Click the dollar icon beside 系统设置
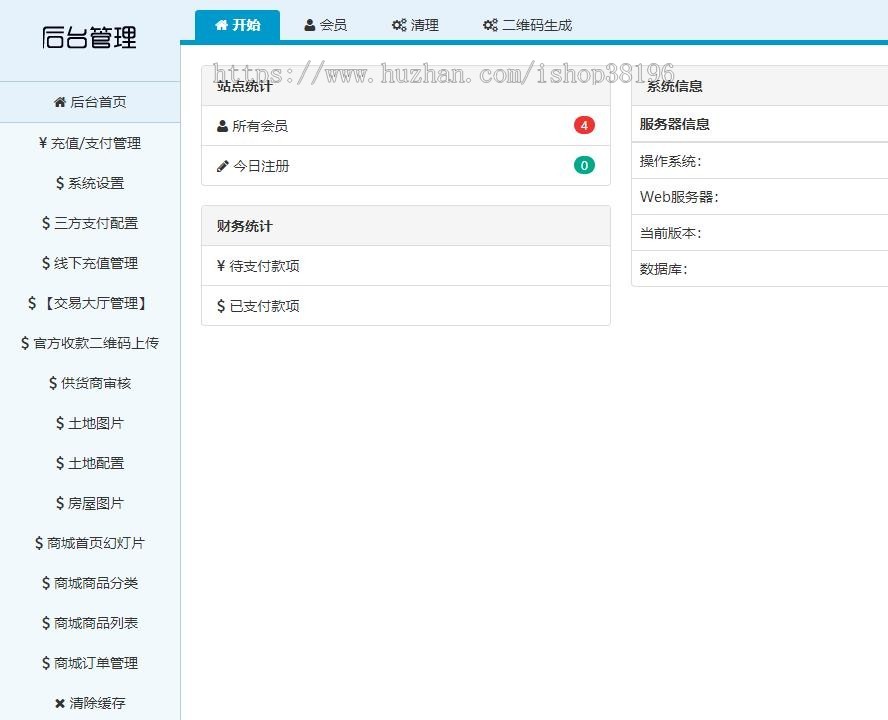The image size is (888, 720). [x=60, y=183]
